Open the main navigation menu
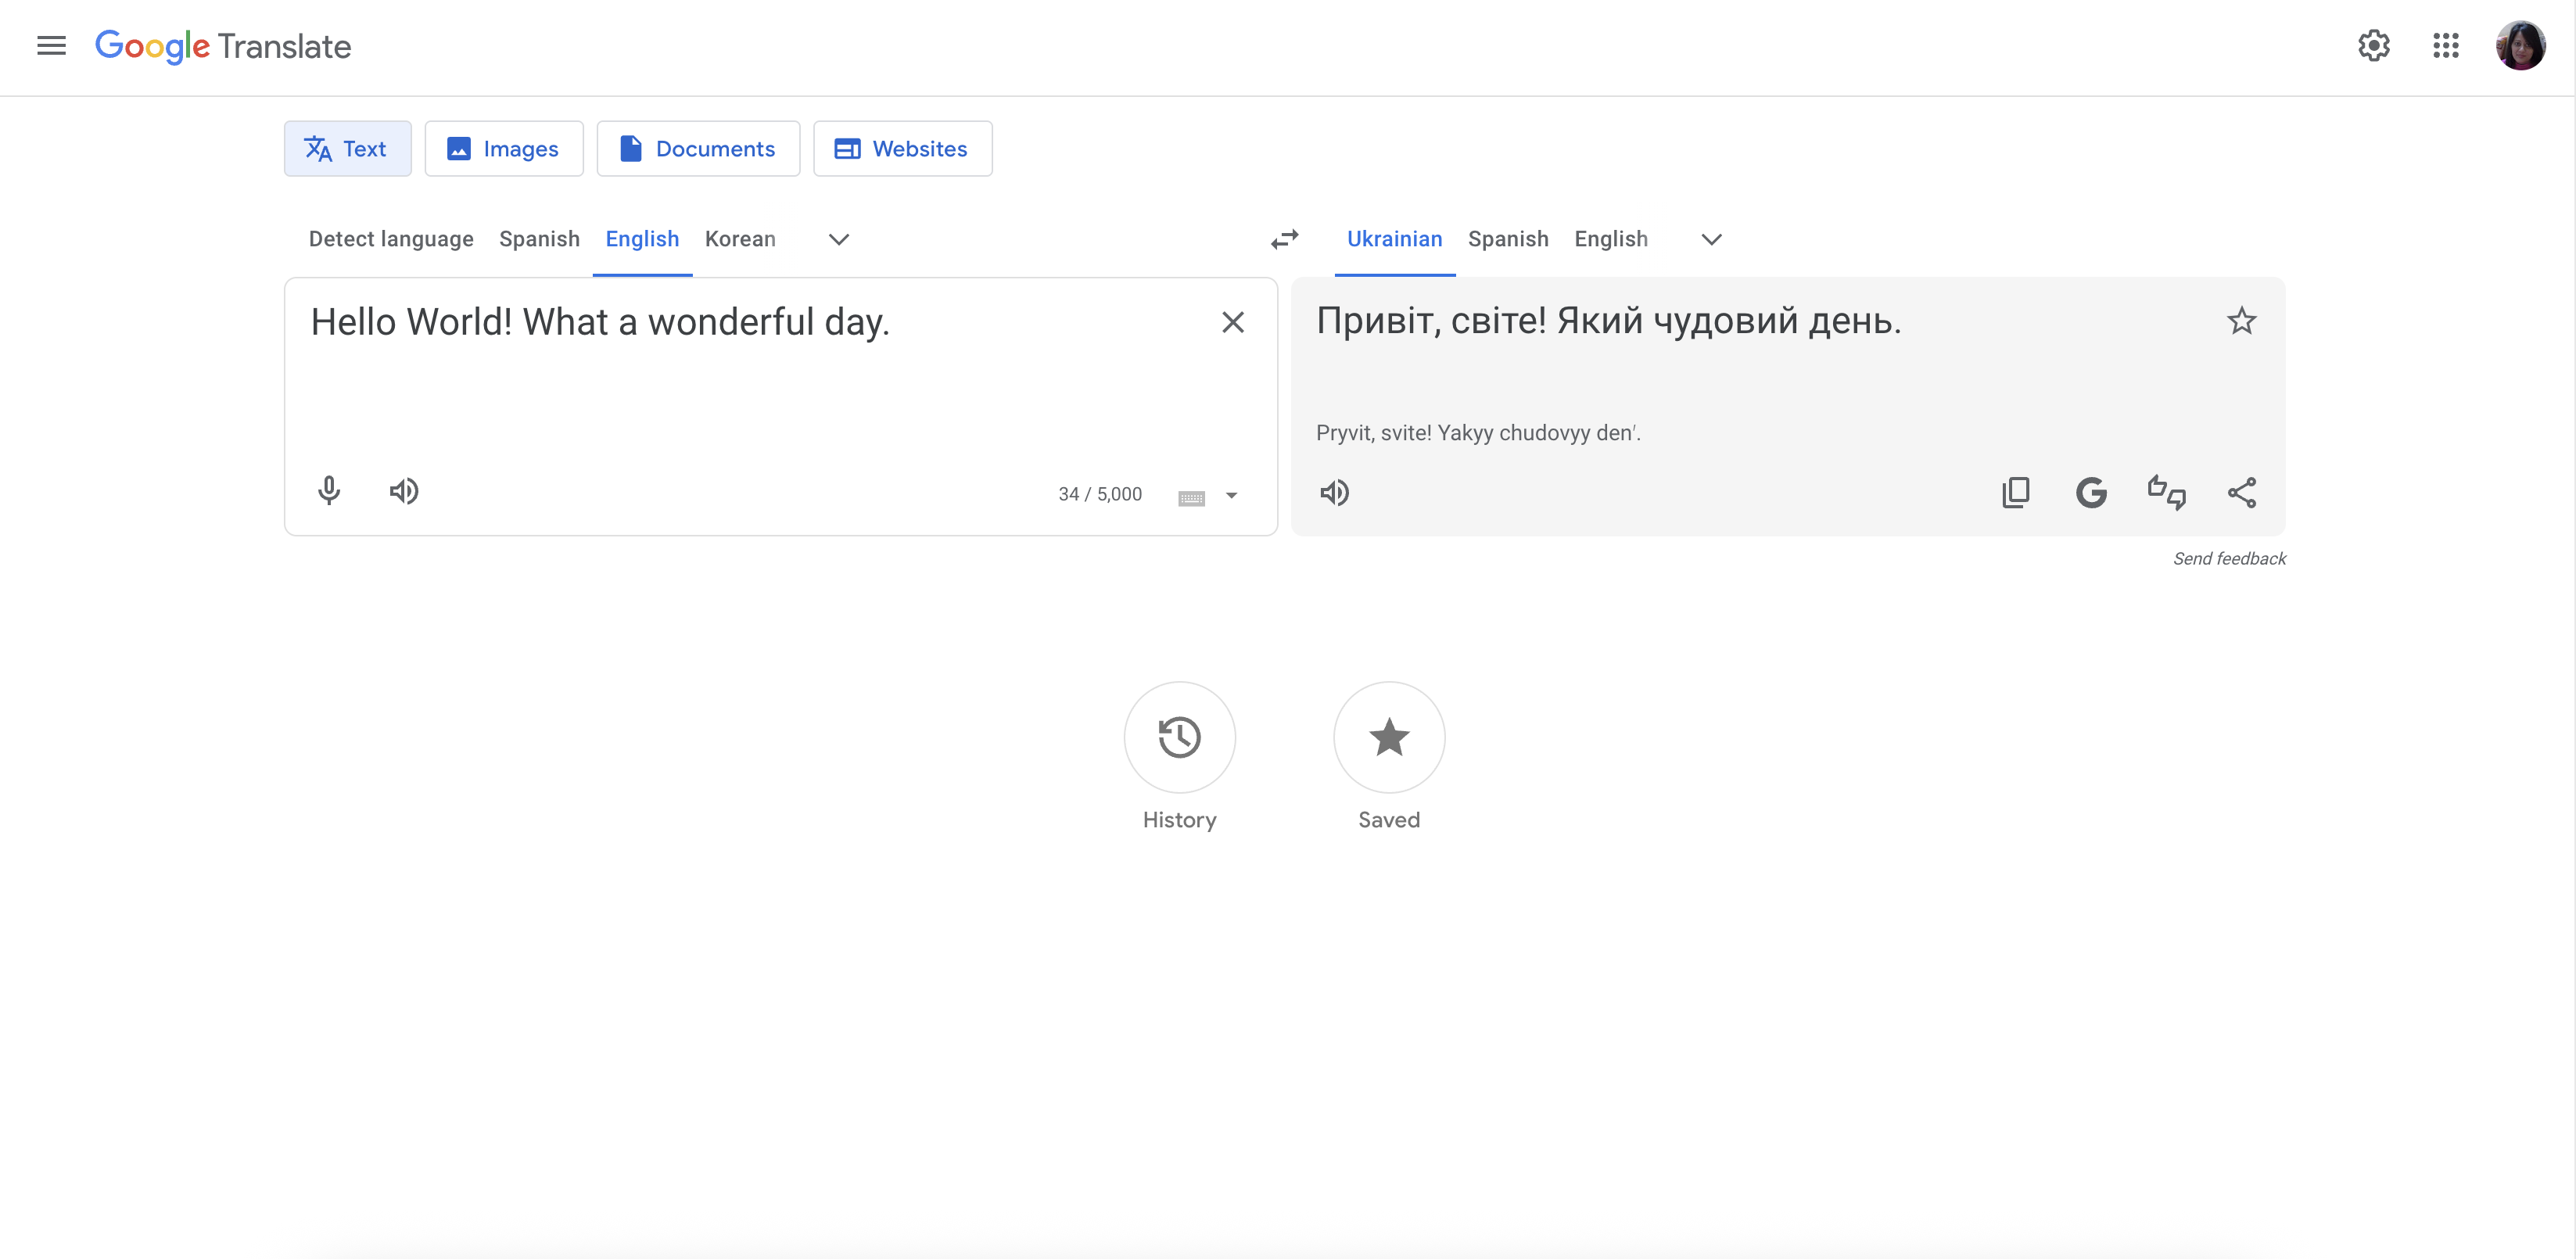Image resolution: width=2576 pixels, height=1259 pixels. point(50,46)
